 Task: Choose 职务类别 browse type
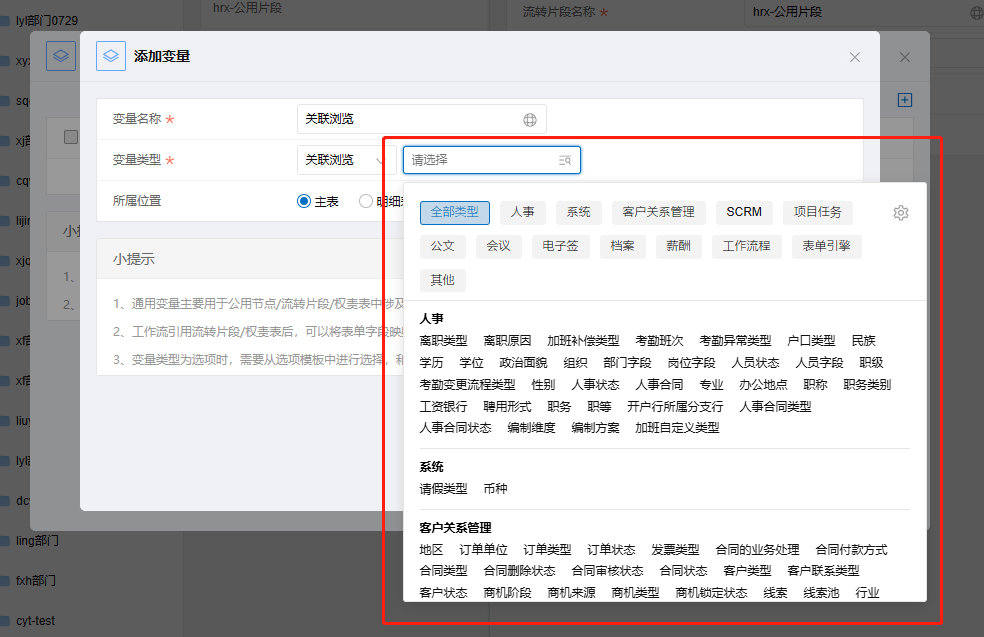click(x=867, y=385)
